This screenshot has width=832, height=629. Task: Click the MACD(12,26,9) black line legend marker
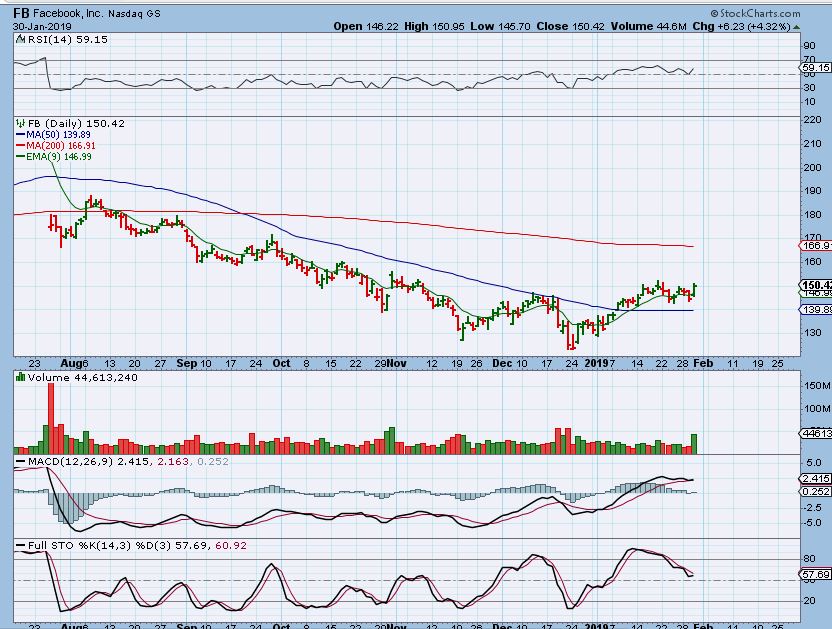coord(20,462)
